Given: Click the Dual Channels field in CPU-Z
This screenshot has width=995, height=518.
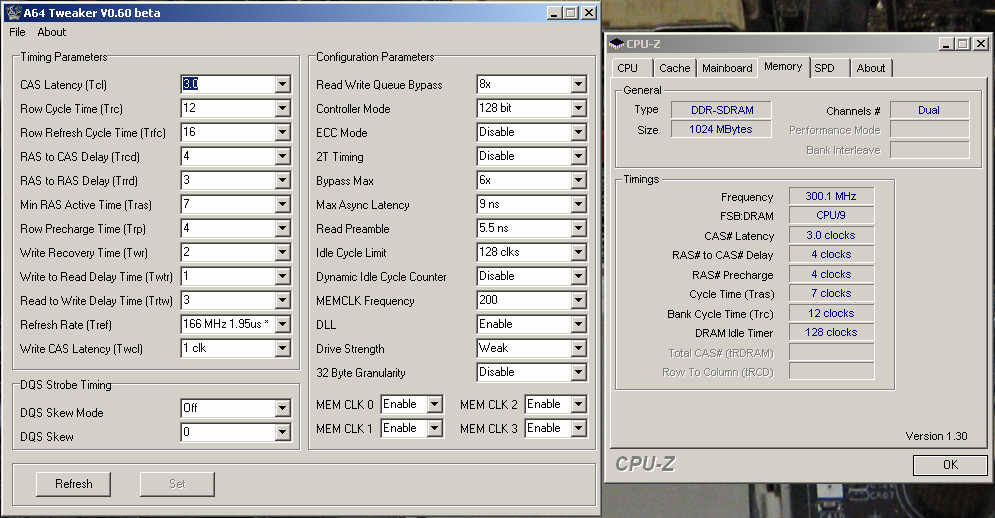Looking at the screenshot, I should pos(930,110).
